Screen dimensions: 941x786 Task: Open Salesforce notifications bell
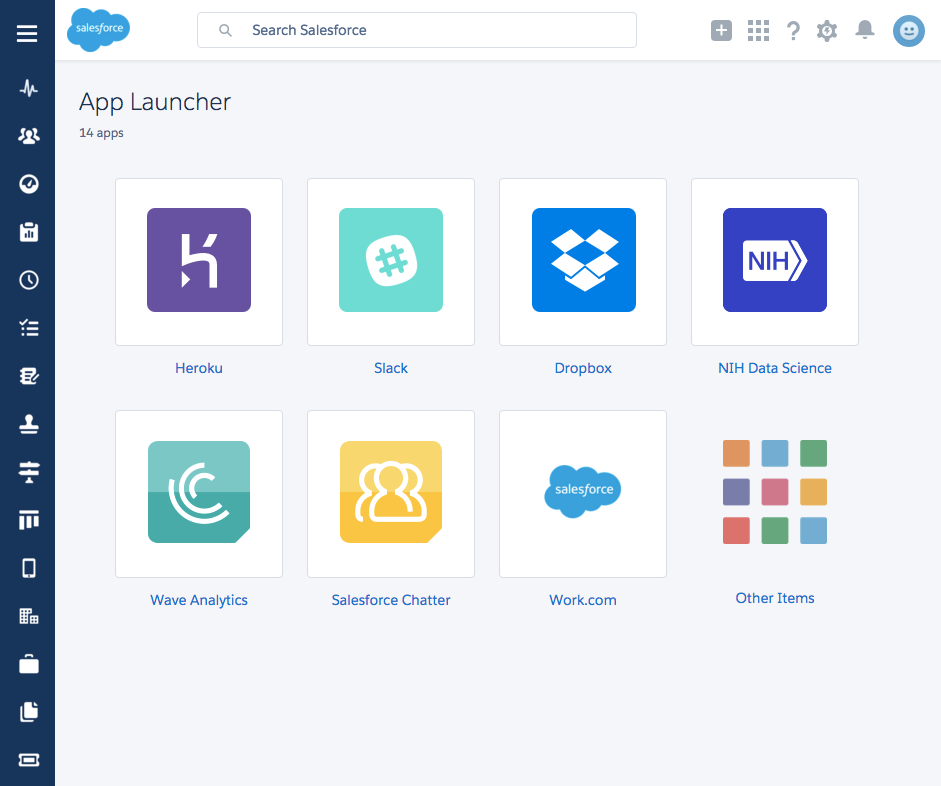click(865, 30)
